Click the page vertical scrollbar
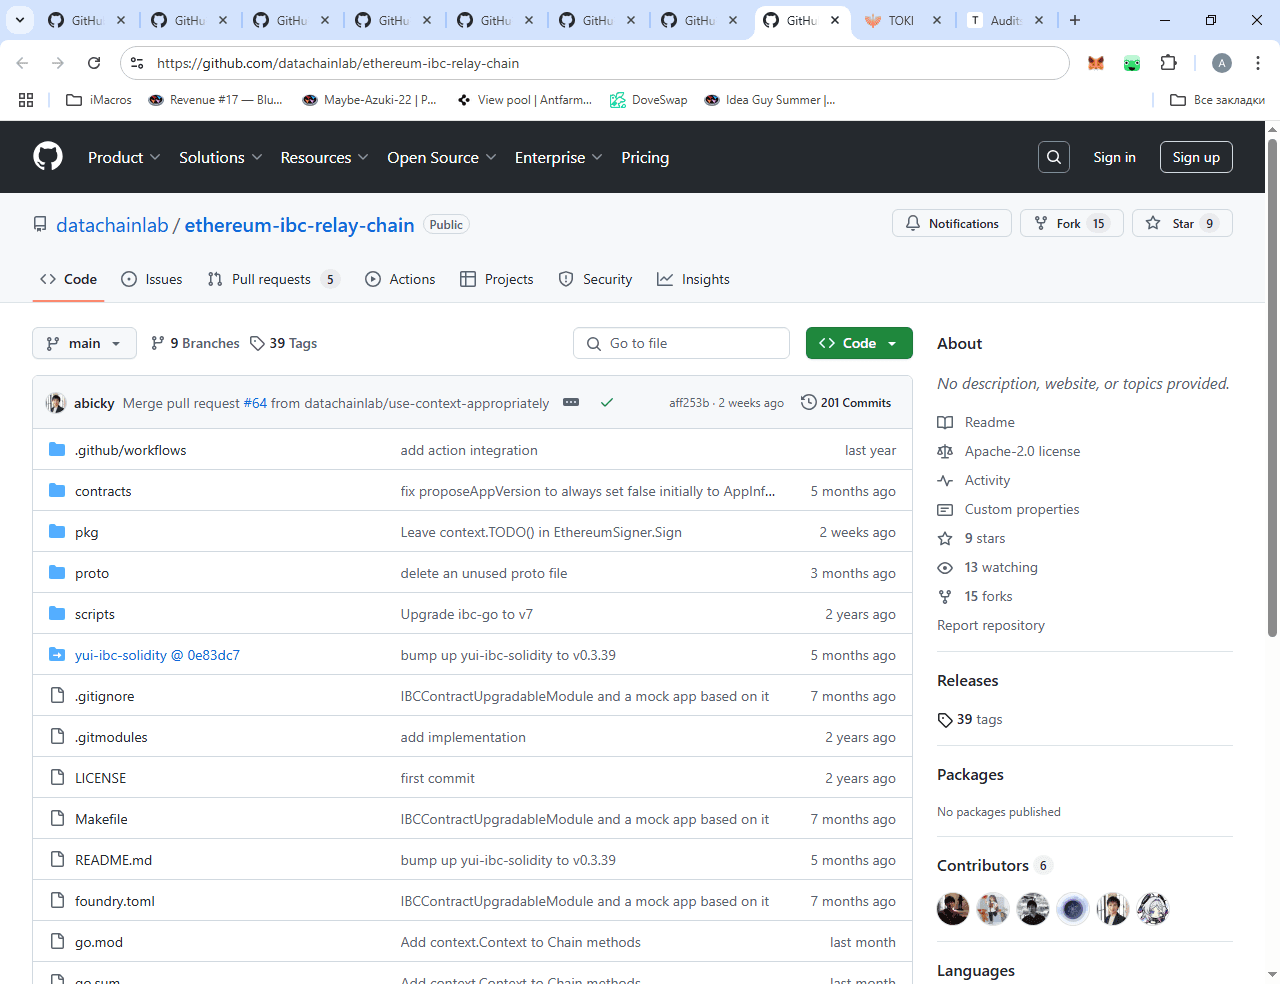This screenshot has height=984, width=1280. pyautogui.click(x=1272, y=388)
